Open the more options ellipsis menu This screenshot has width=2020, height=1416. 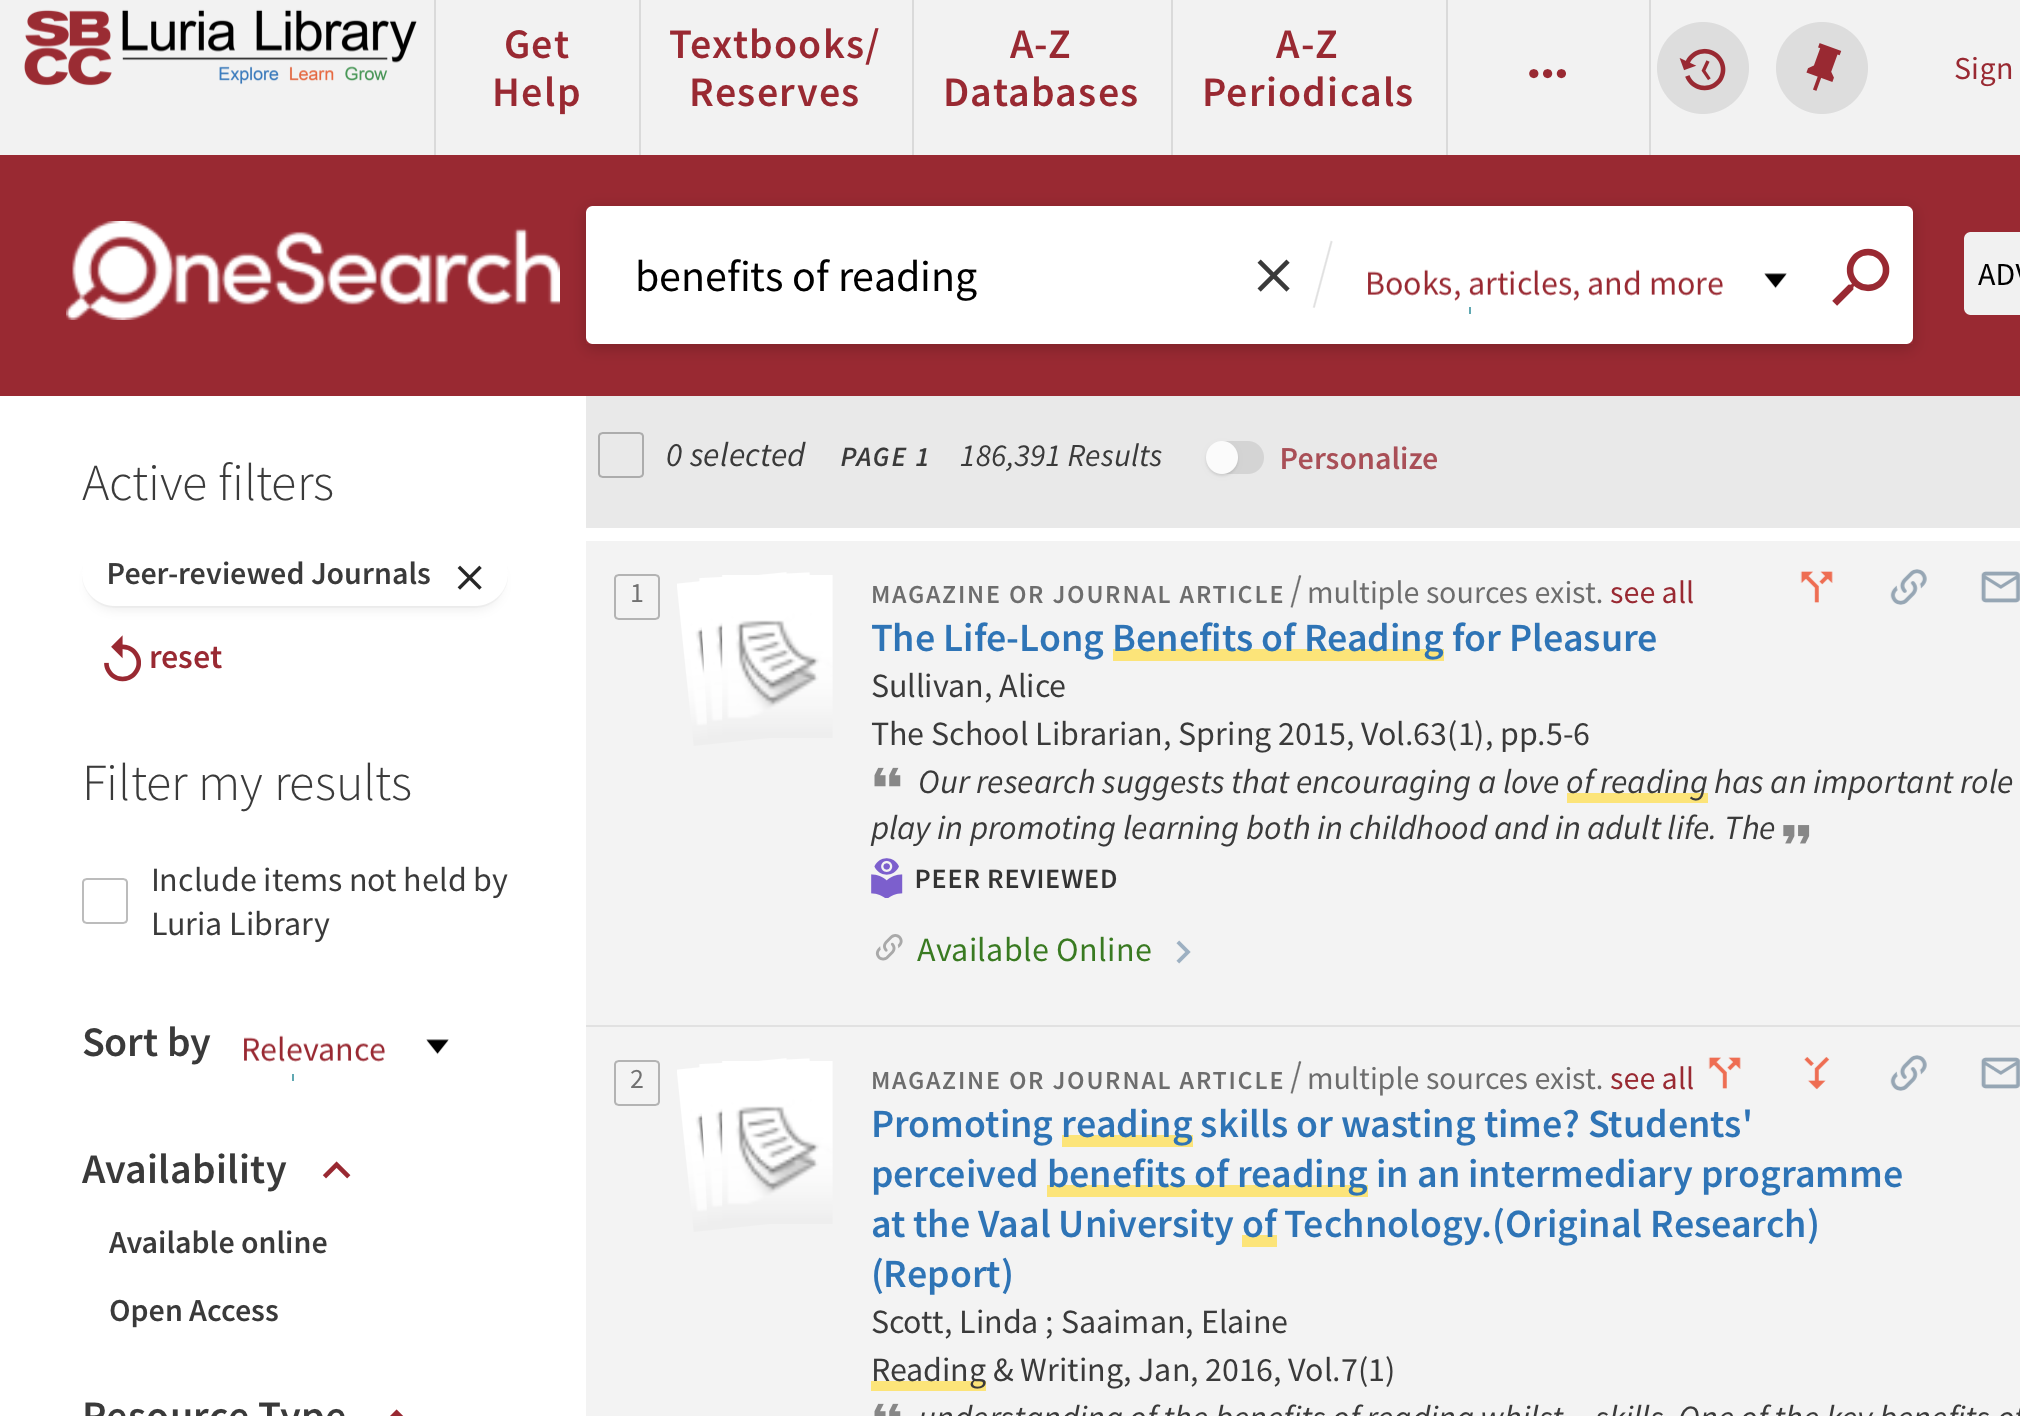pos(1547,71)
